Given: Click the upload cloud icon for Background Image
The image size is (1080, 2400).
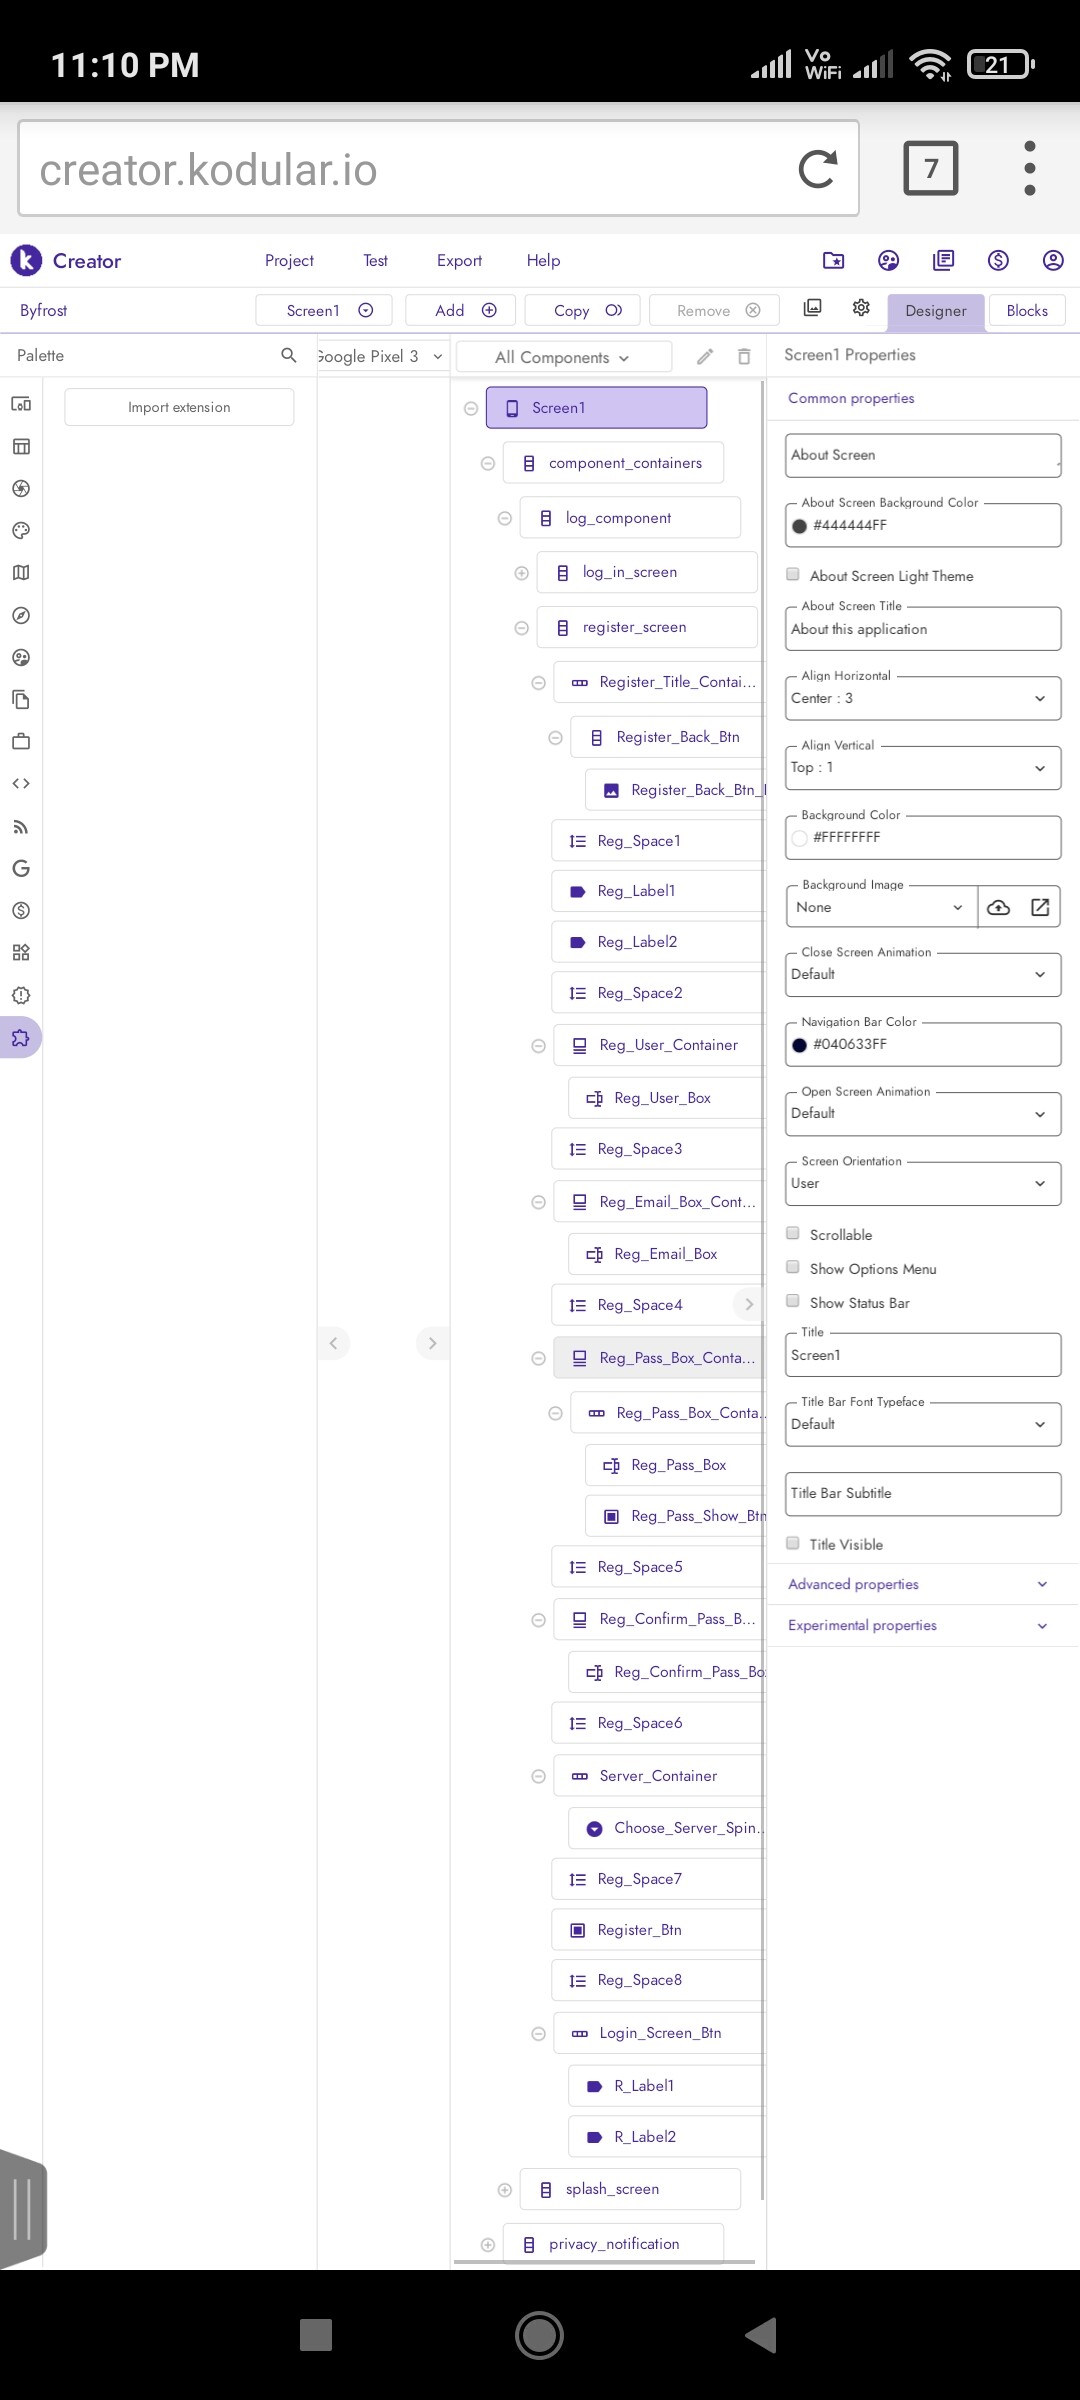Looking at the screenshot, I should click(998, 907).
